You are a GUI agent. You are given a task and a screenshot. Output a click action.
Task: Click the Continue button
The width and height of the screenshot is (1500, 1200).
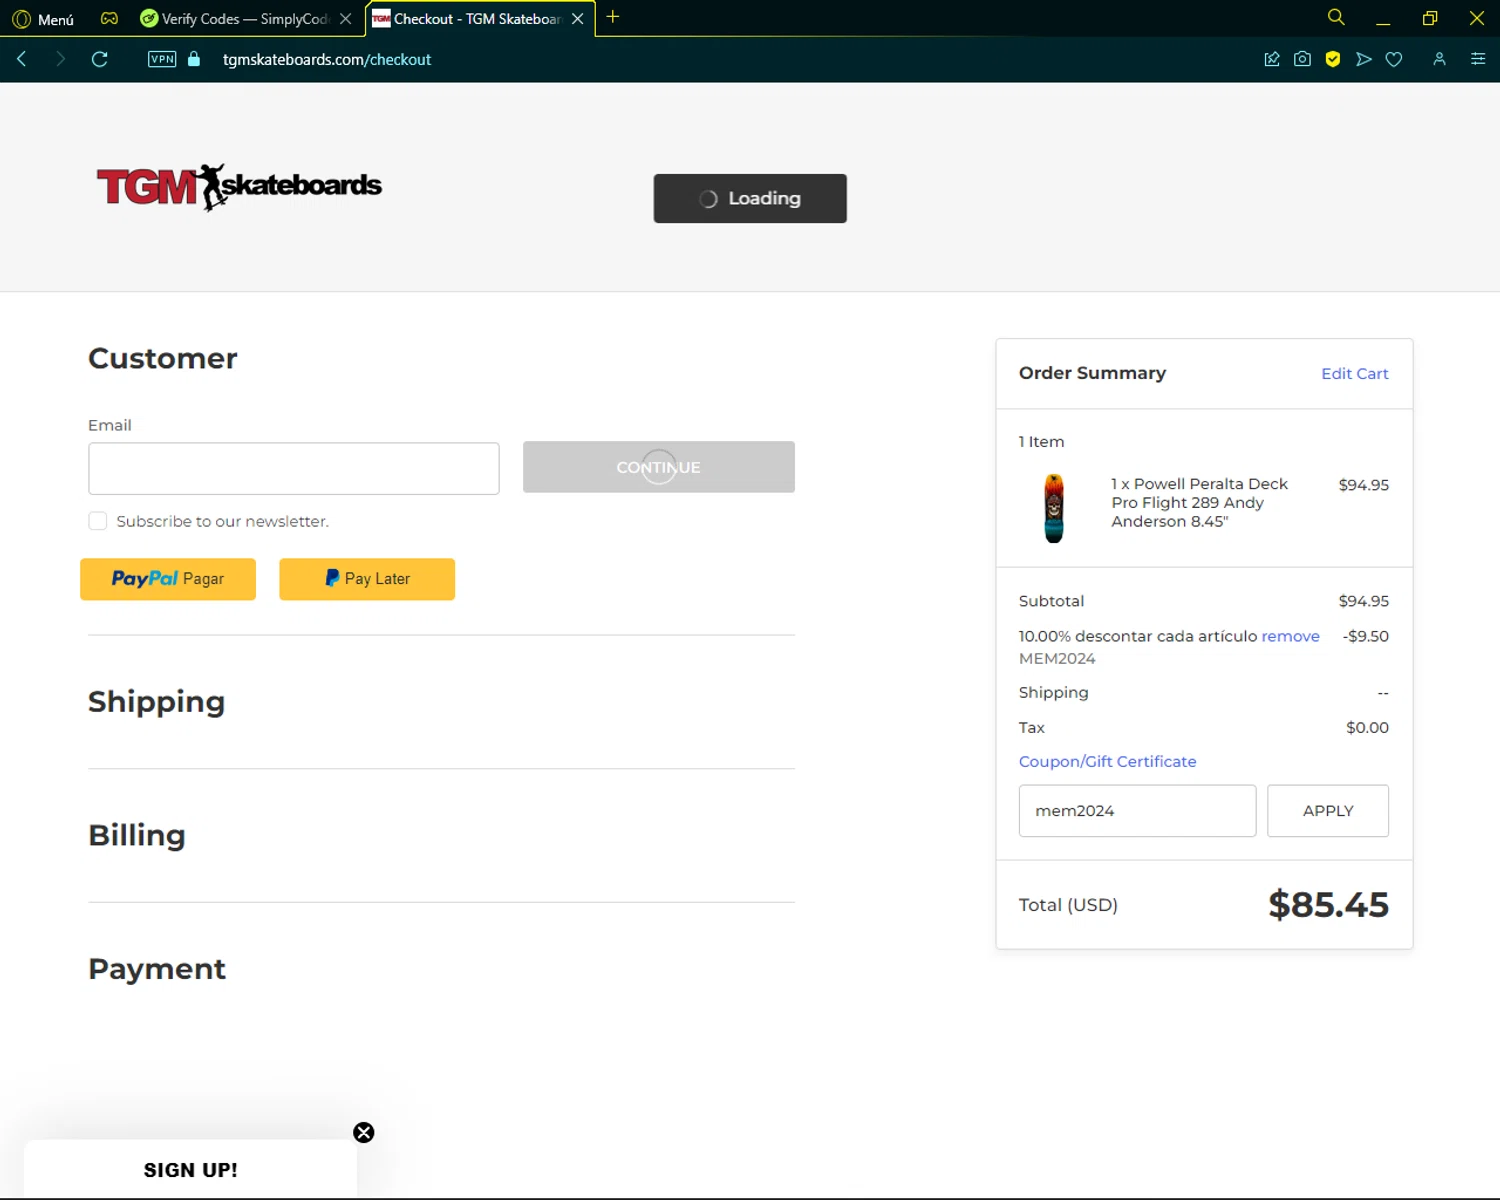coord(659,467)
